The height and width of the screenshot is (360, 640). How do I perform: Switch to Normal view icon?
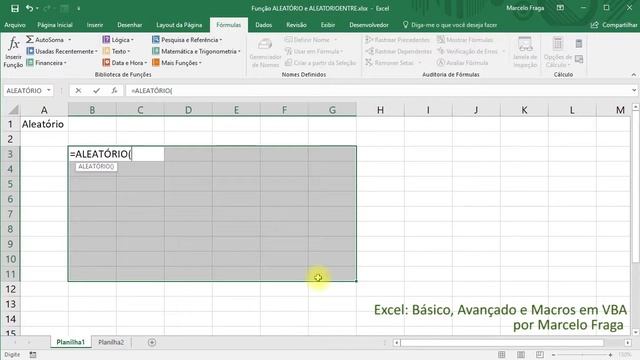[501, 355]
